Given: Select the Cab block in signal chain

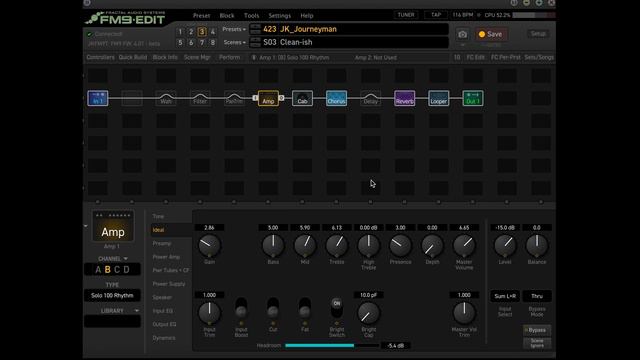Looking at the screenshot, I should coord(302,98).
